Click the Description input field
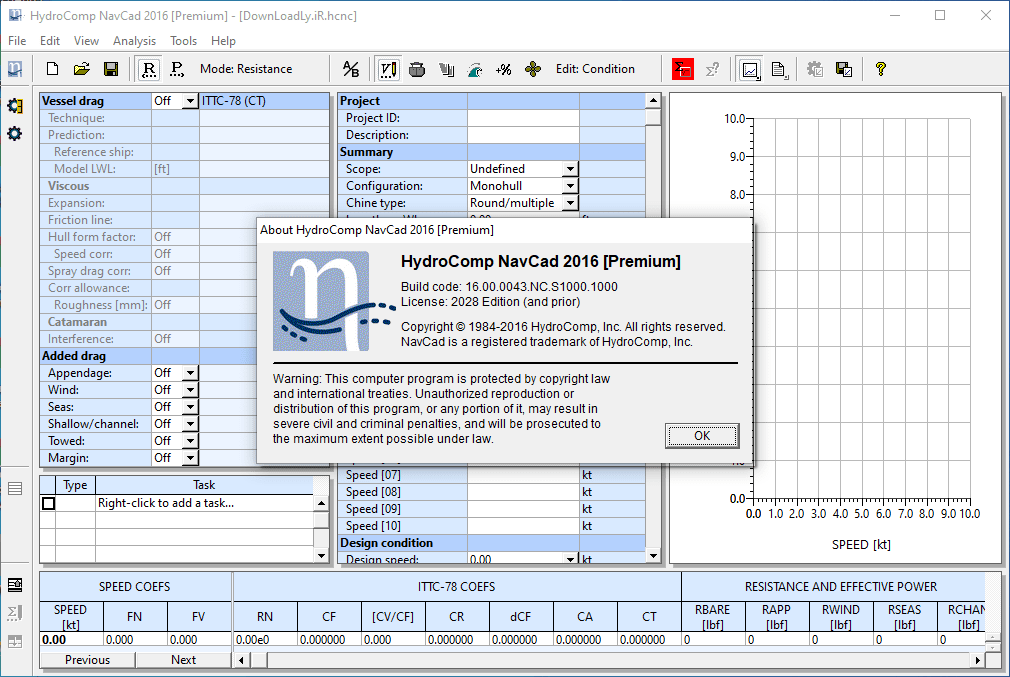This screenshot has height=677, width=1010. (523, 135)
